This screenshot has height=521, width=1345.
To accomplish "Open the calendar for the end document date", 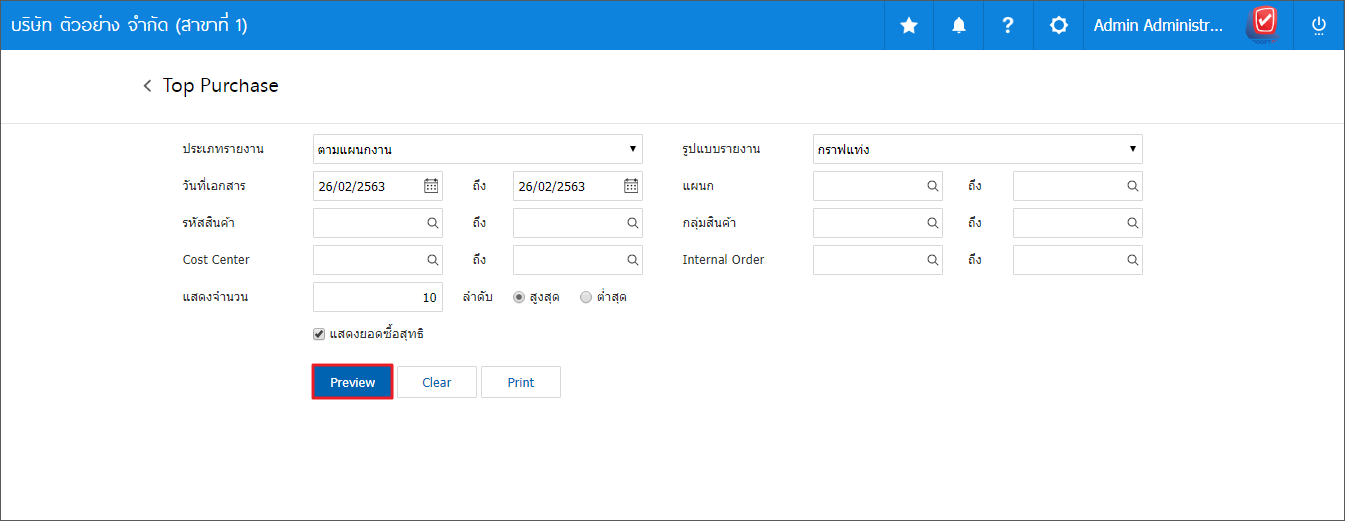I will click(x=631, y=186).
